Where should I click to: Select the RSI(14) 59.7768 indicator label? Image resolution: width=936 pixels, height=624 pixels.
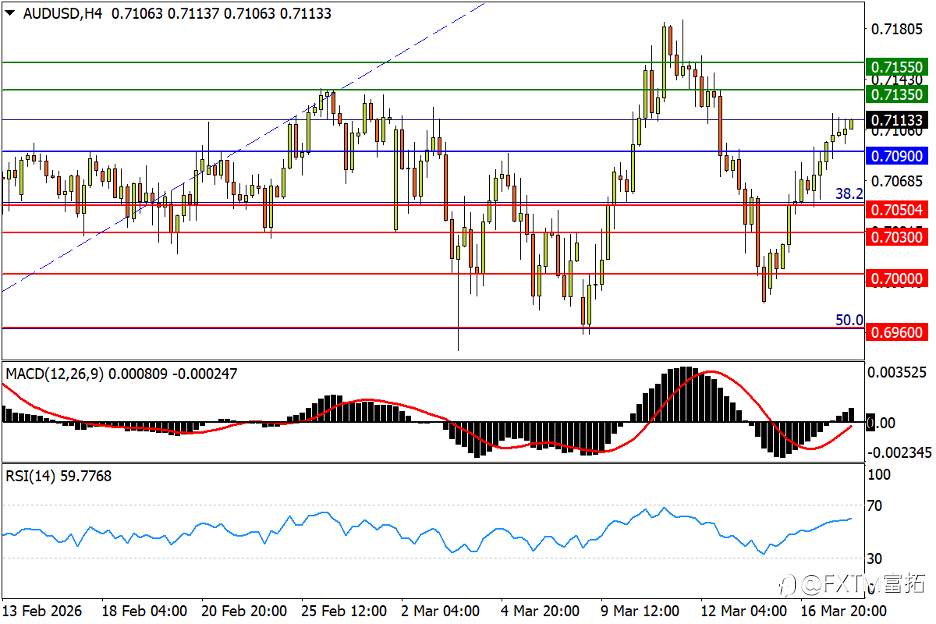tap(58, 476)
